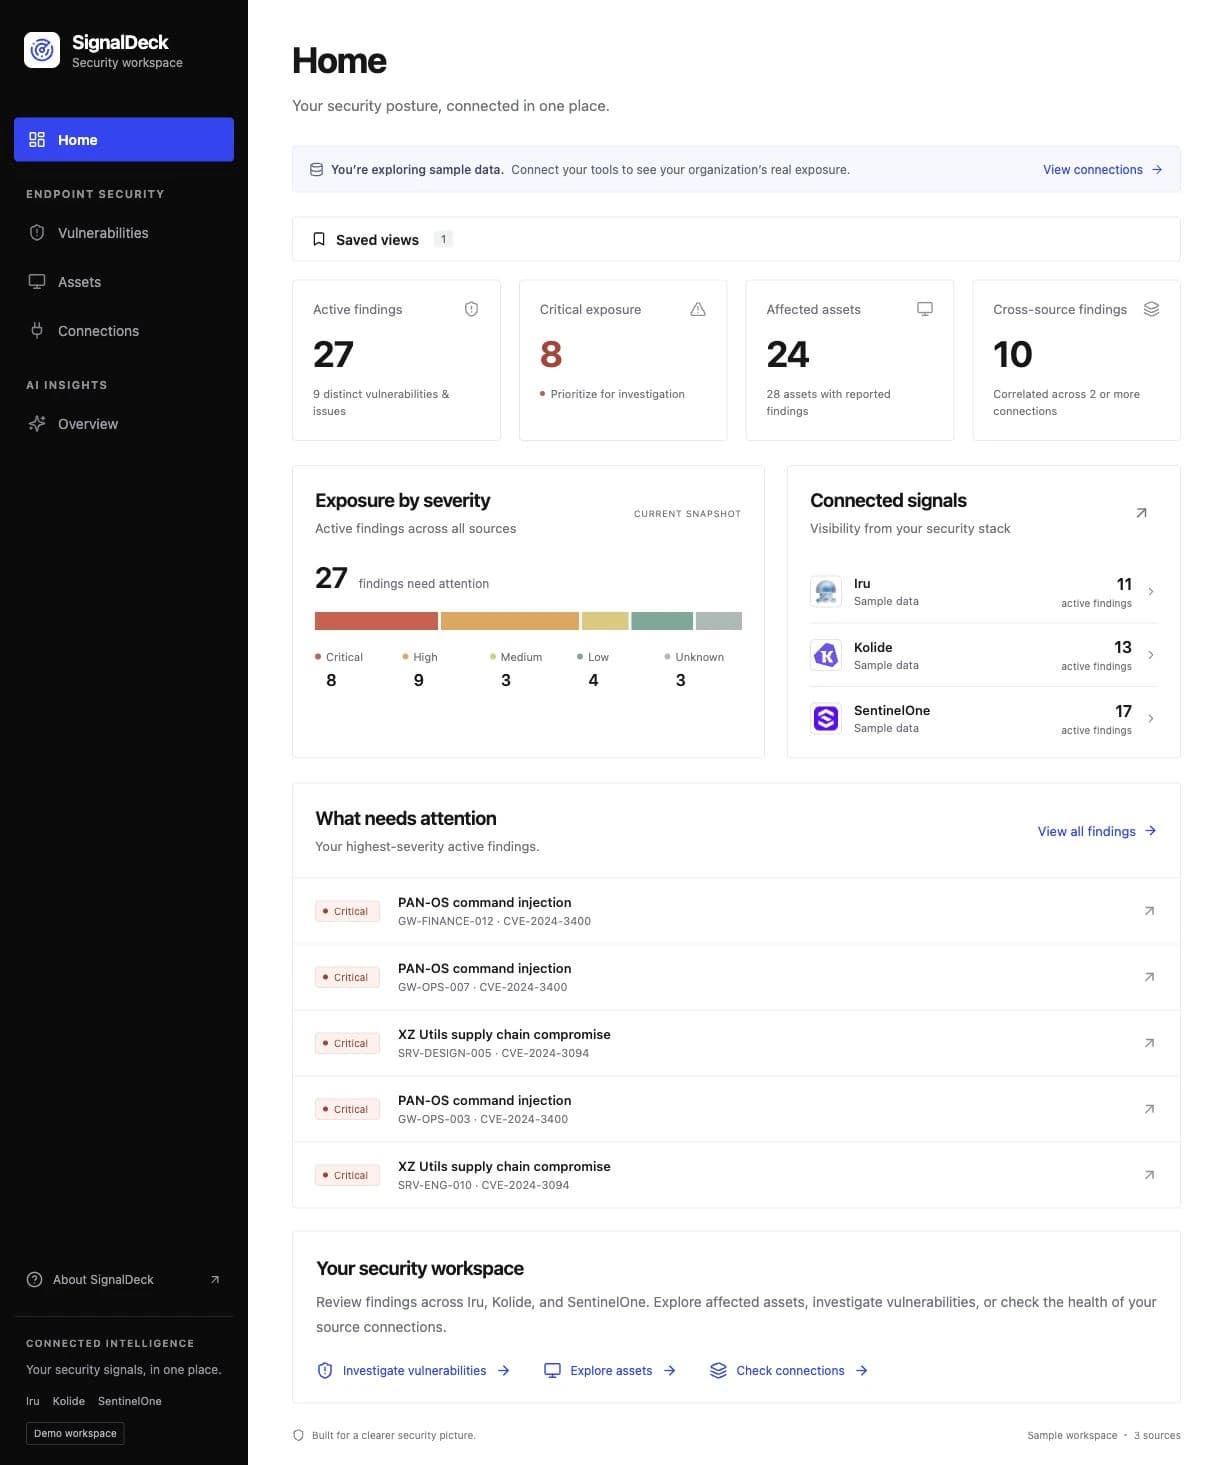Click the Cross-source findings layers icon
The width and height of the screenshot is (1225, 1465).
tap(1152, 309)
